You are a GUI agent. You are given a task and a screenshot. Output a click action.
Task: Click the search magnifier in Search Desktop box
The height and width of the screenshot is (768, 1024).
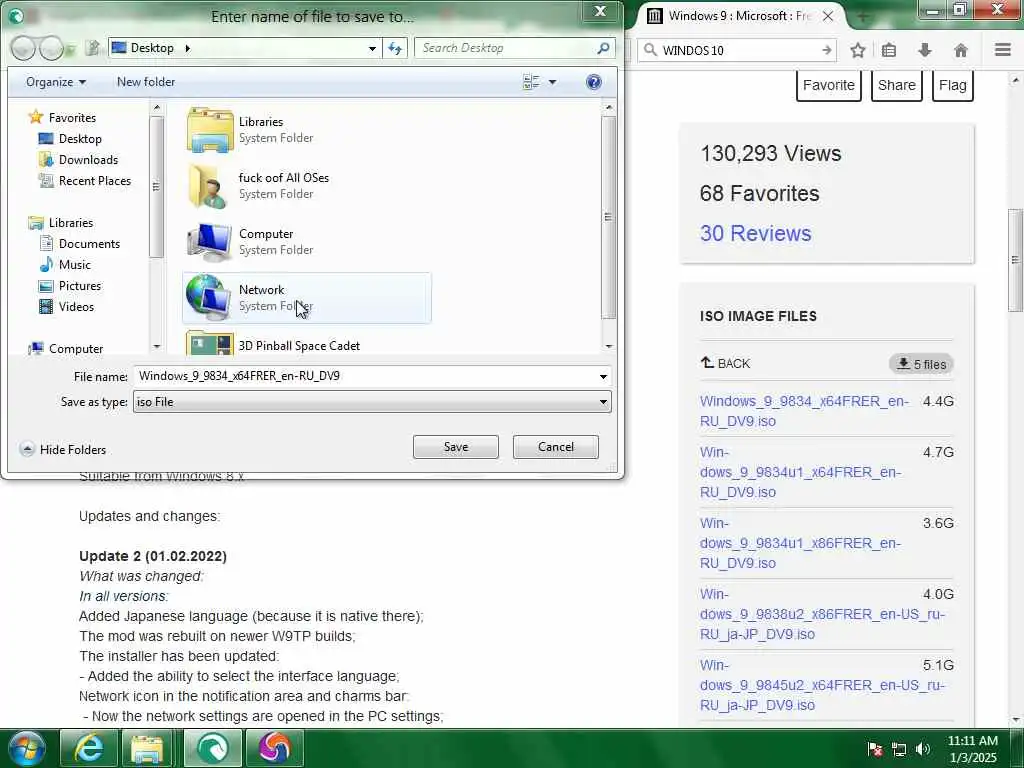pyautogui.click(x=603, y=48)
